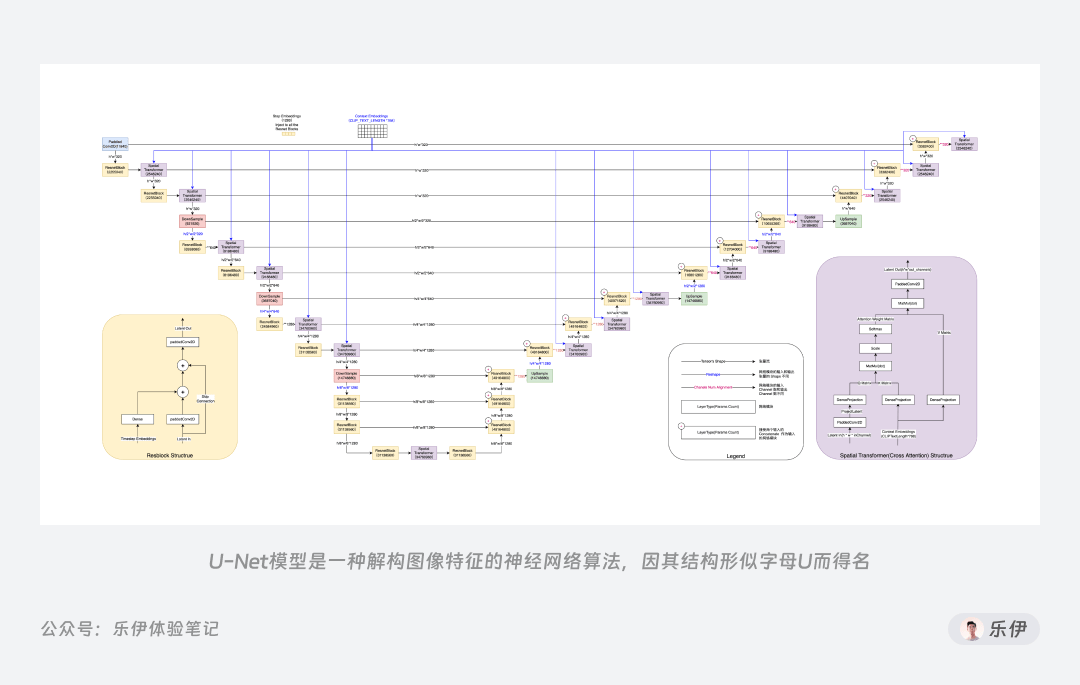Click the Resblock Structure label
Screen dimensions: 1080x685
pos(169,456)
